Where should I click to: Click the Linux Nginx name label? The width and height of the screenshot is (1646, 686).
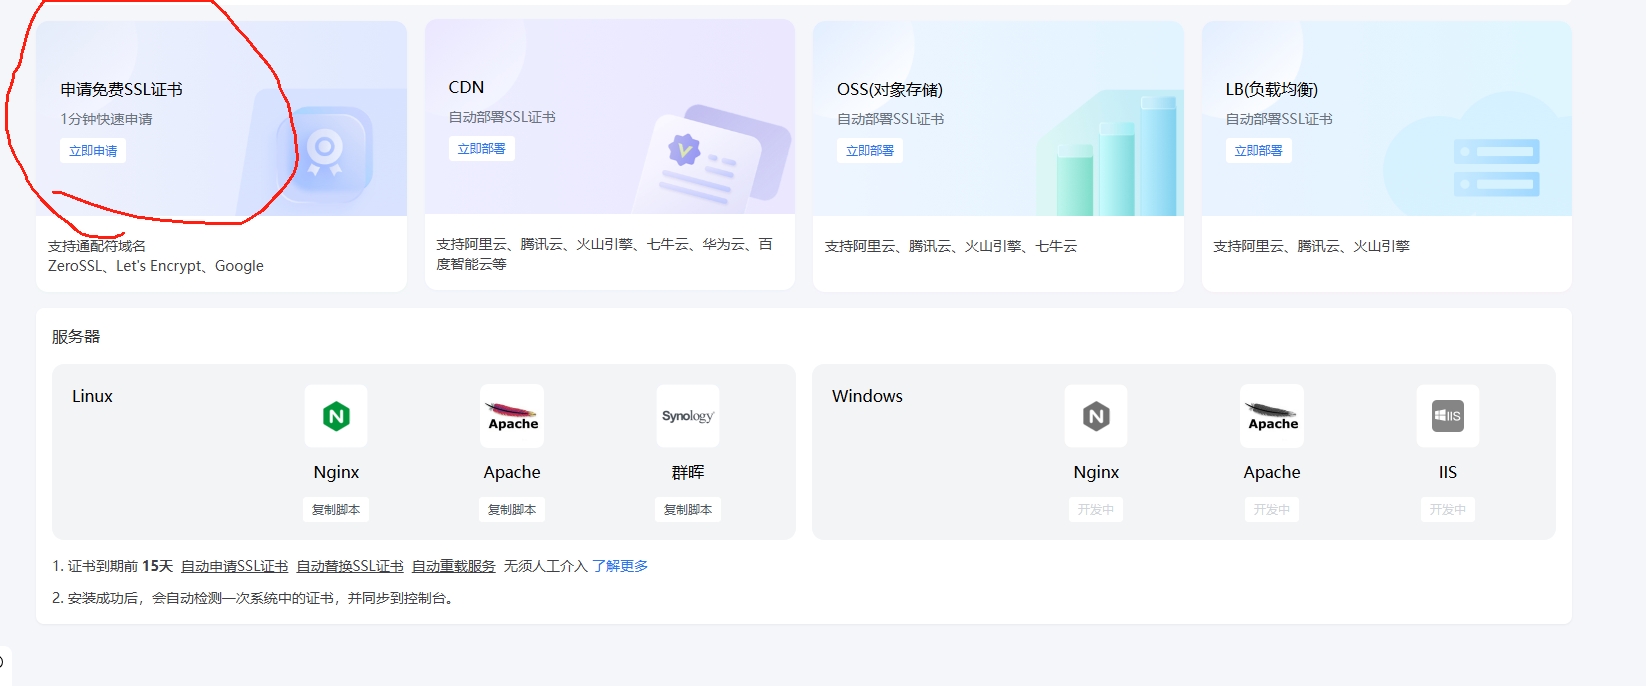[336, 473]
